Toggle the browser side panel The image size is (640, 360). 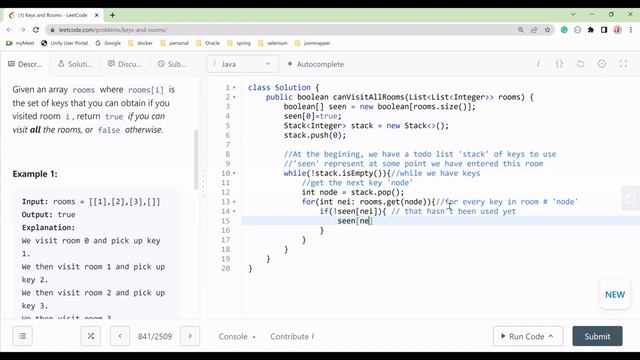604,30
